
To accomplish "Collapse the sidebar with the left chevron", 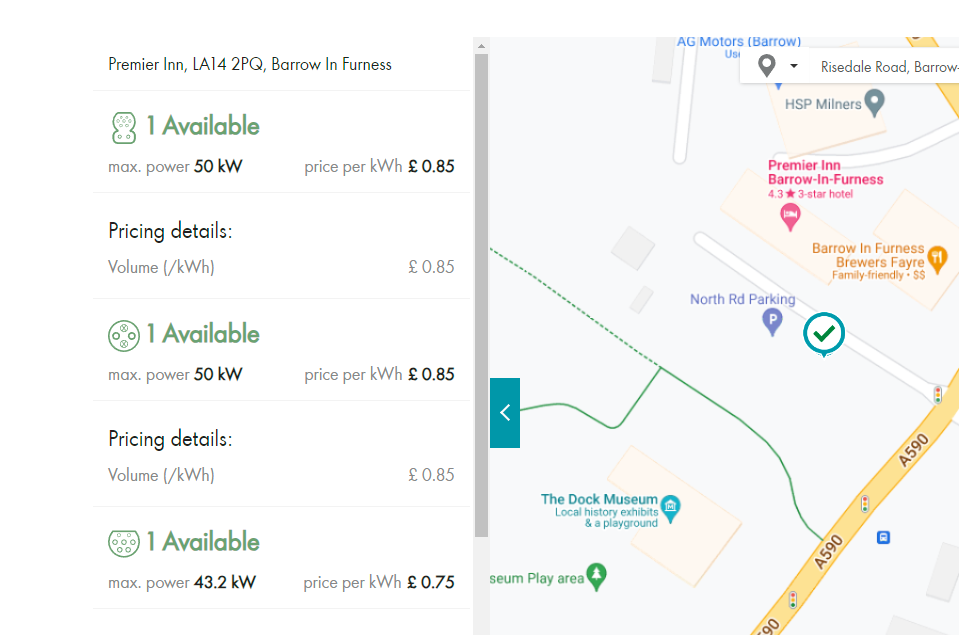I will (504, 412).
